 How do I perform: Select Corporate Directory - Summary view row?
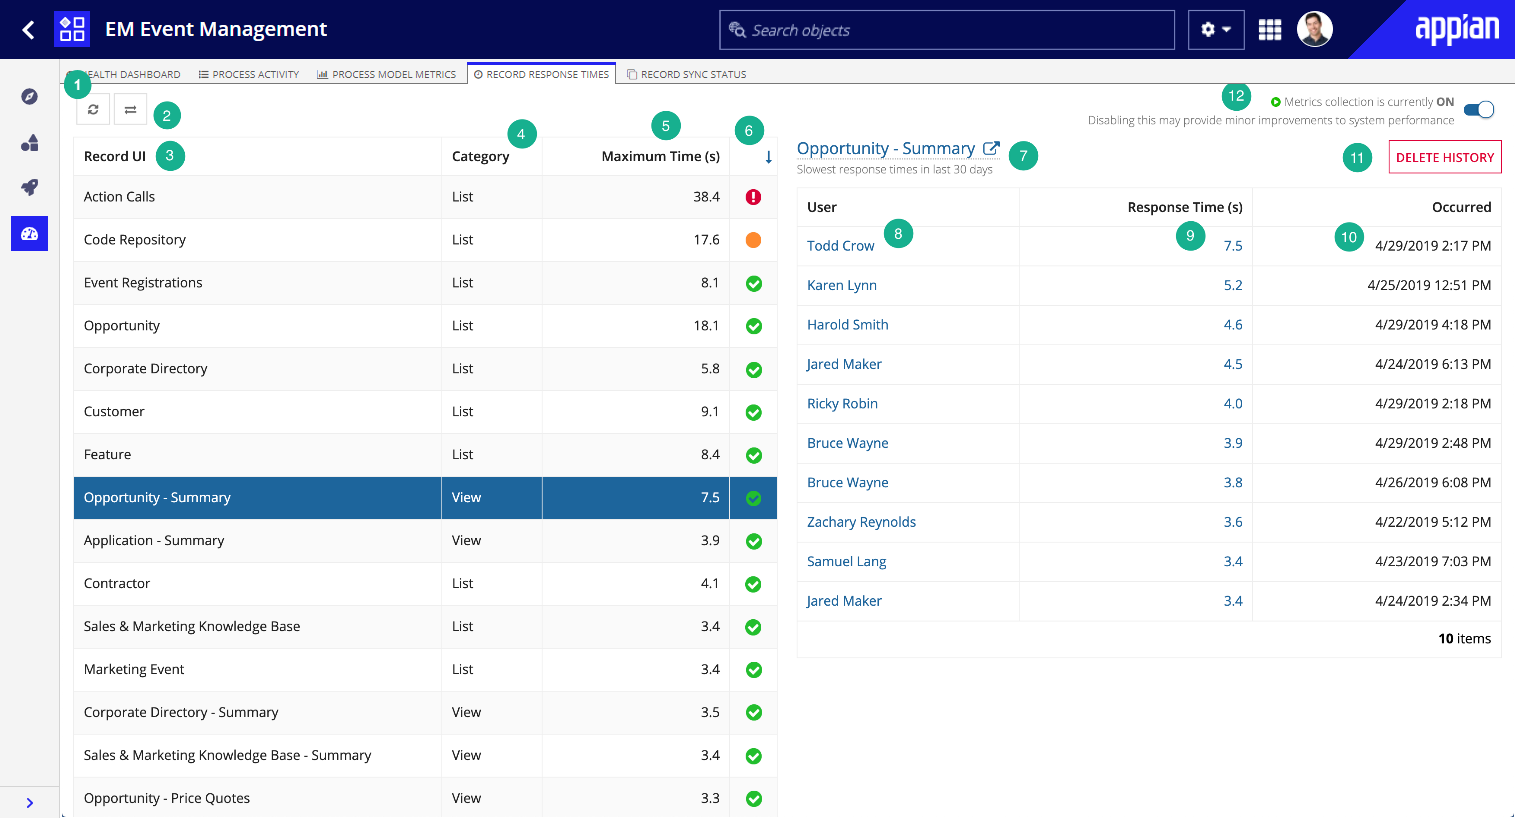425,713
